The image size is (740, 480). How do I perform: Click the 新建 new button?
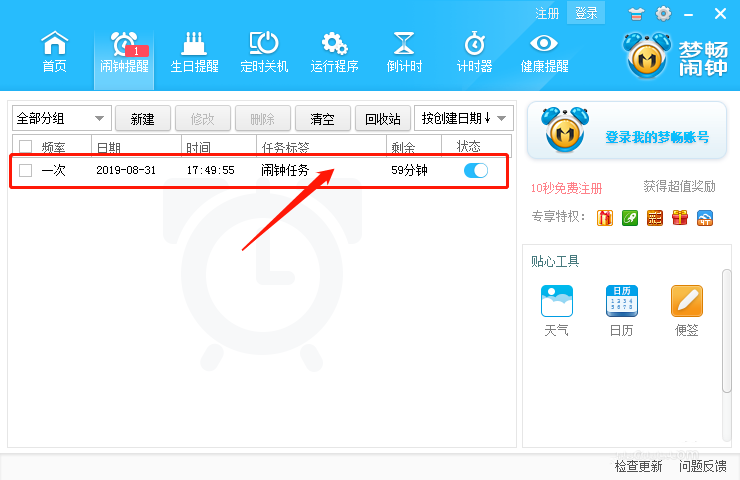pos(143,118)
